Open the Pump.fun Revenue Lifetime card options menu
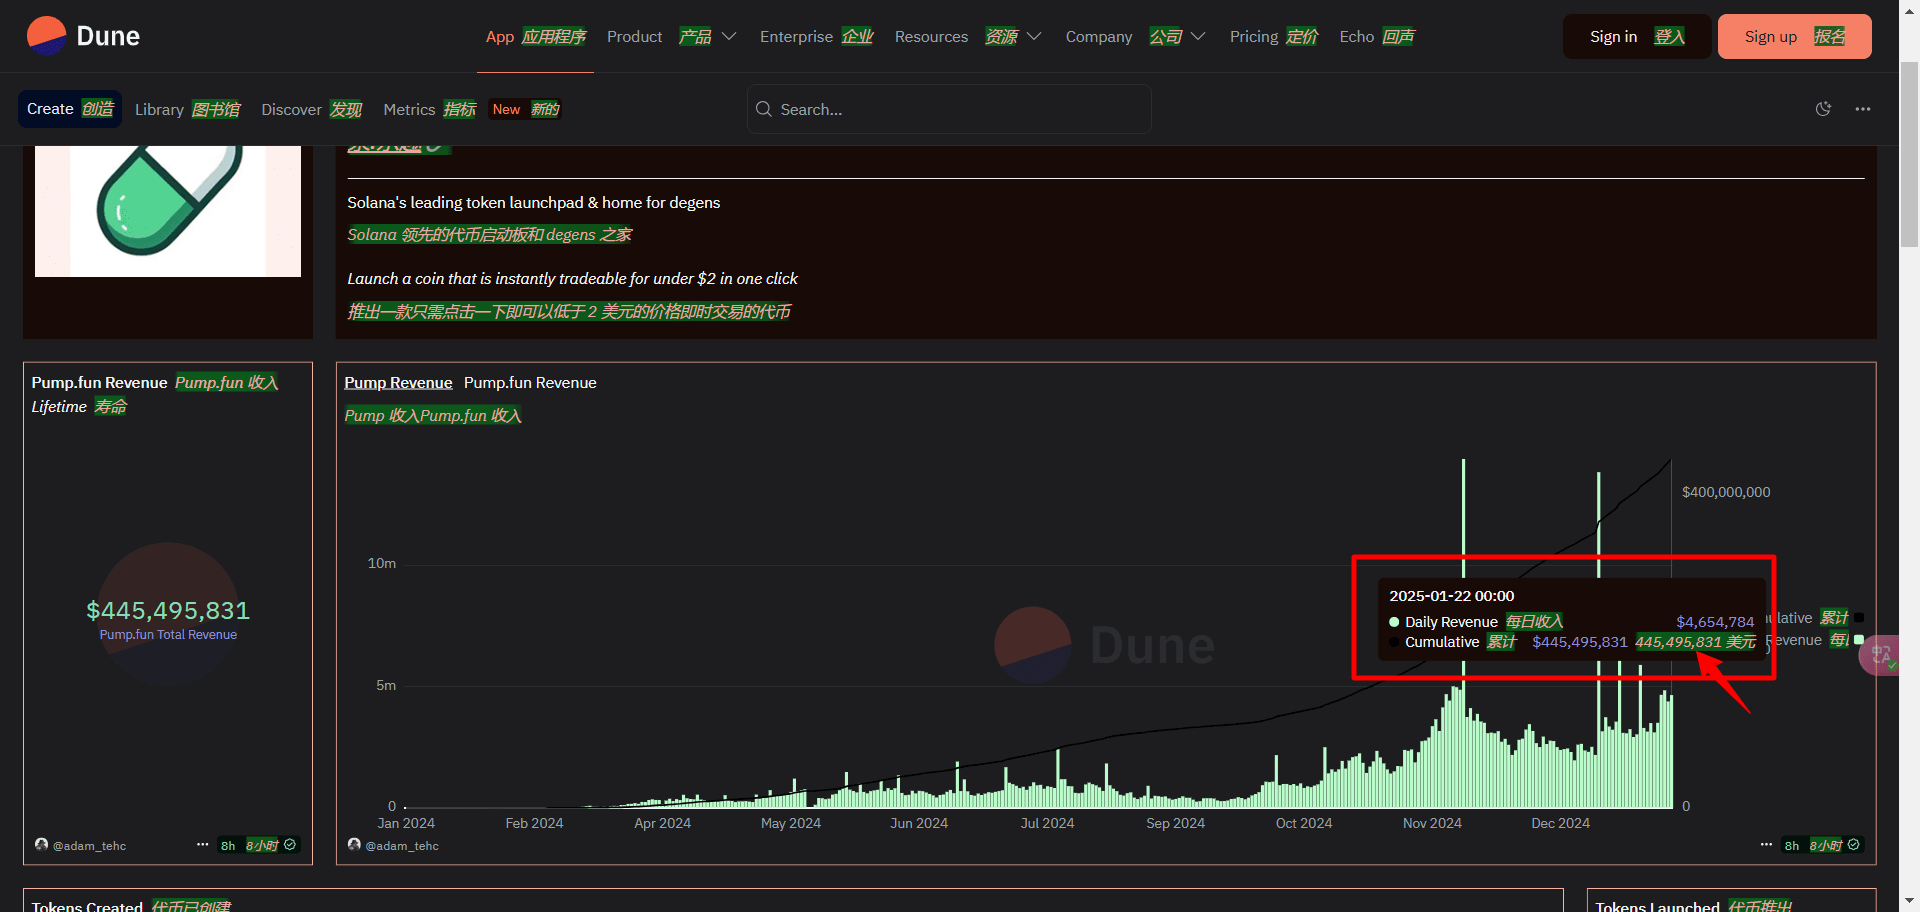 coord(203,845)
